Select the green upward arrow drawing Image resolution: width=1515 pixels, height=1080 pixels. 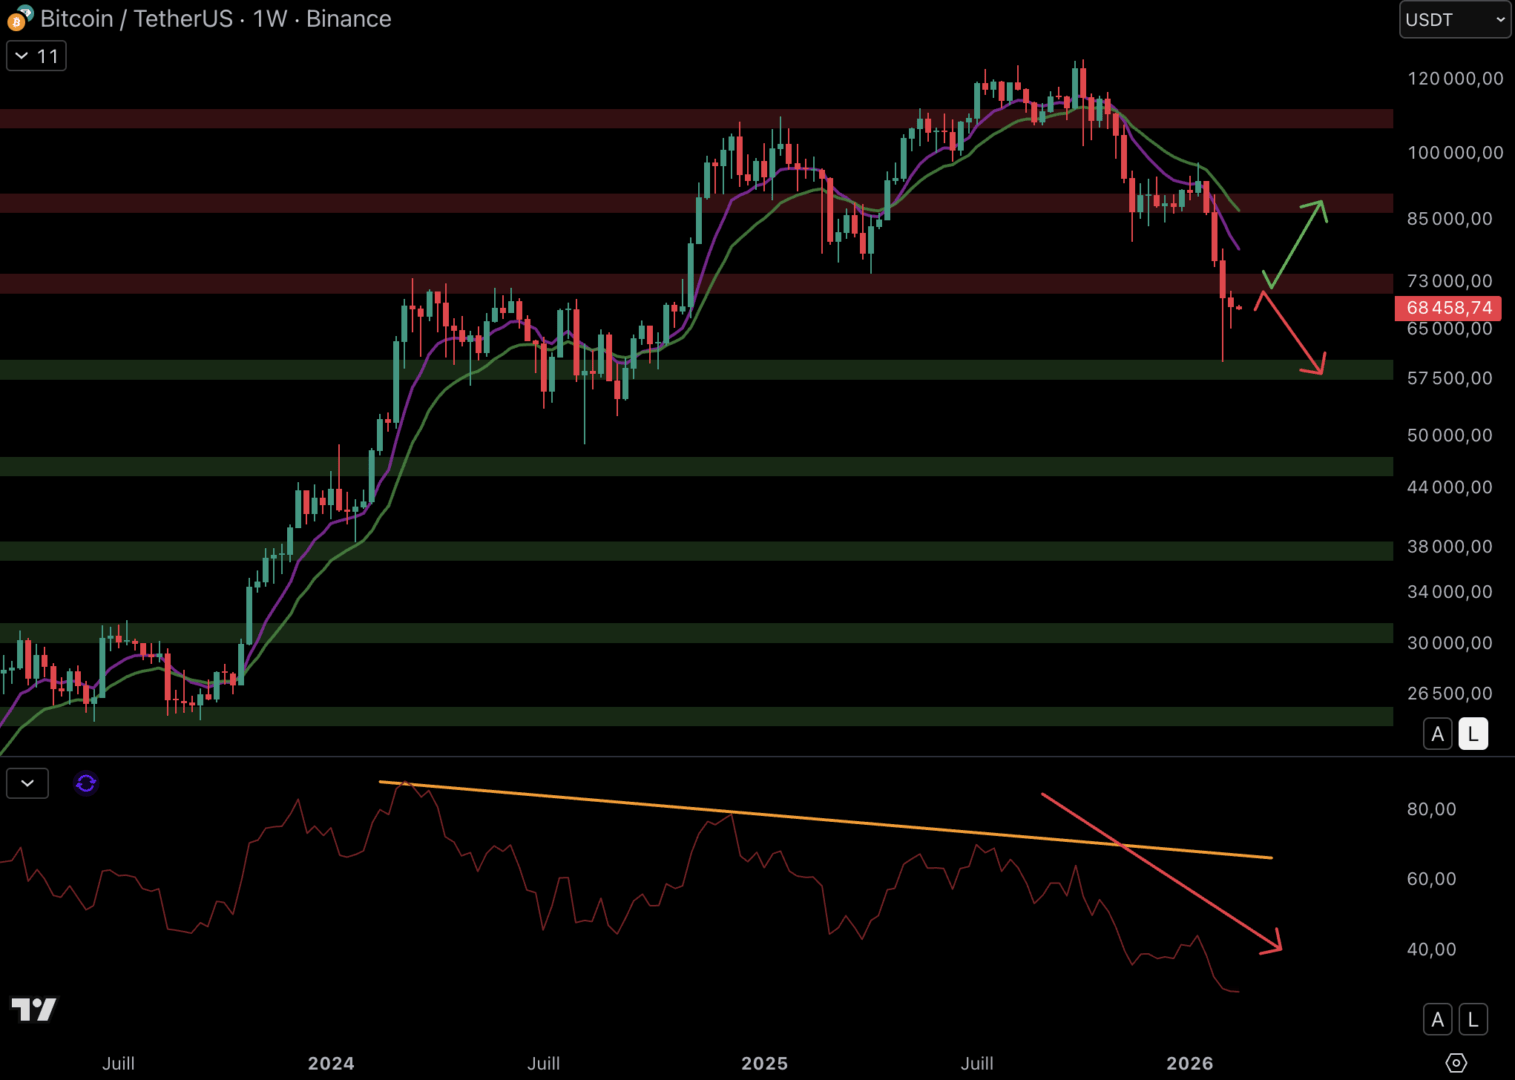coord(1296,241)
